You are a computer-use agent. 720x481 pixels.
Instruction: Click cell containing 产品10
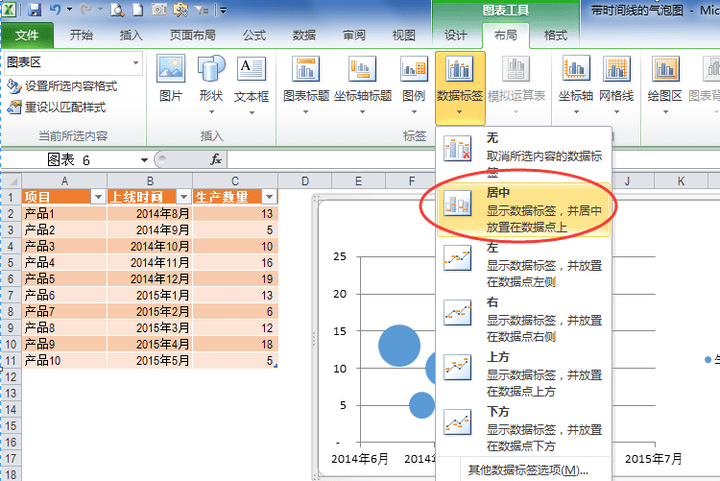(x=64, y=361)
